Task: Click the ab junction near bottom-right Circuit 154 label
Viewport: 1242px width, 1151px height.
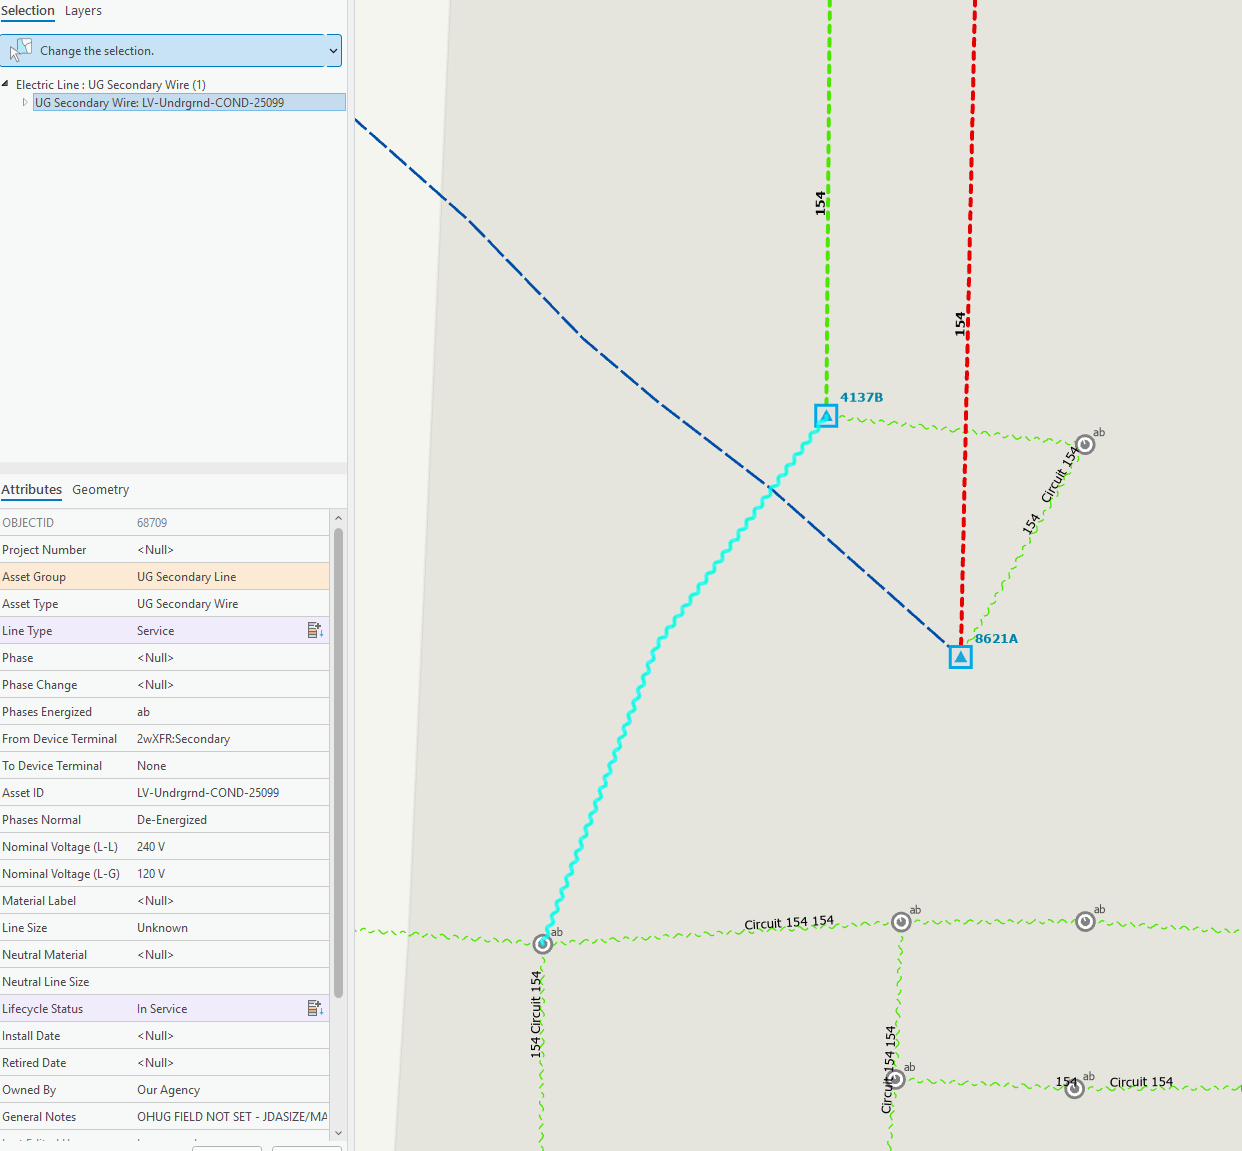Action: (x=1075, y=1088)
